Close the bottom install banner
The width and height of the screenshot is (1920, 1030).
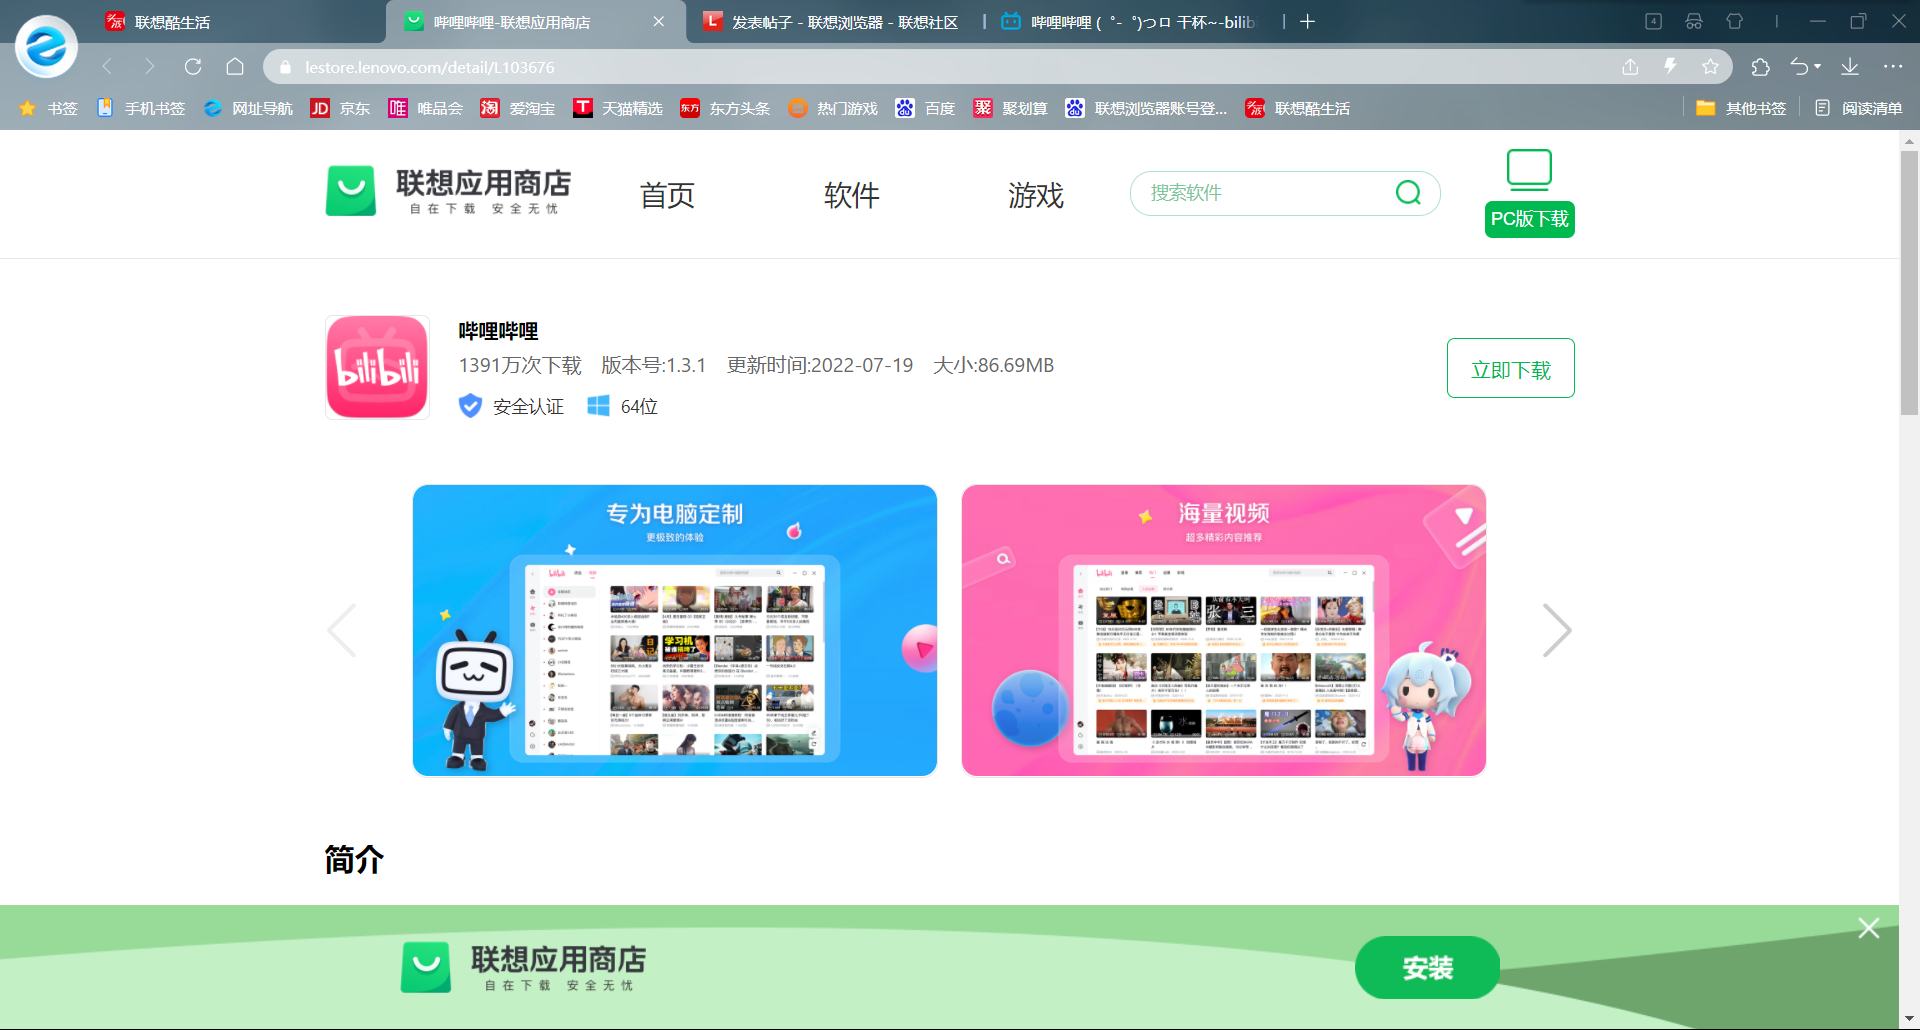click(1869, 928)
